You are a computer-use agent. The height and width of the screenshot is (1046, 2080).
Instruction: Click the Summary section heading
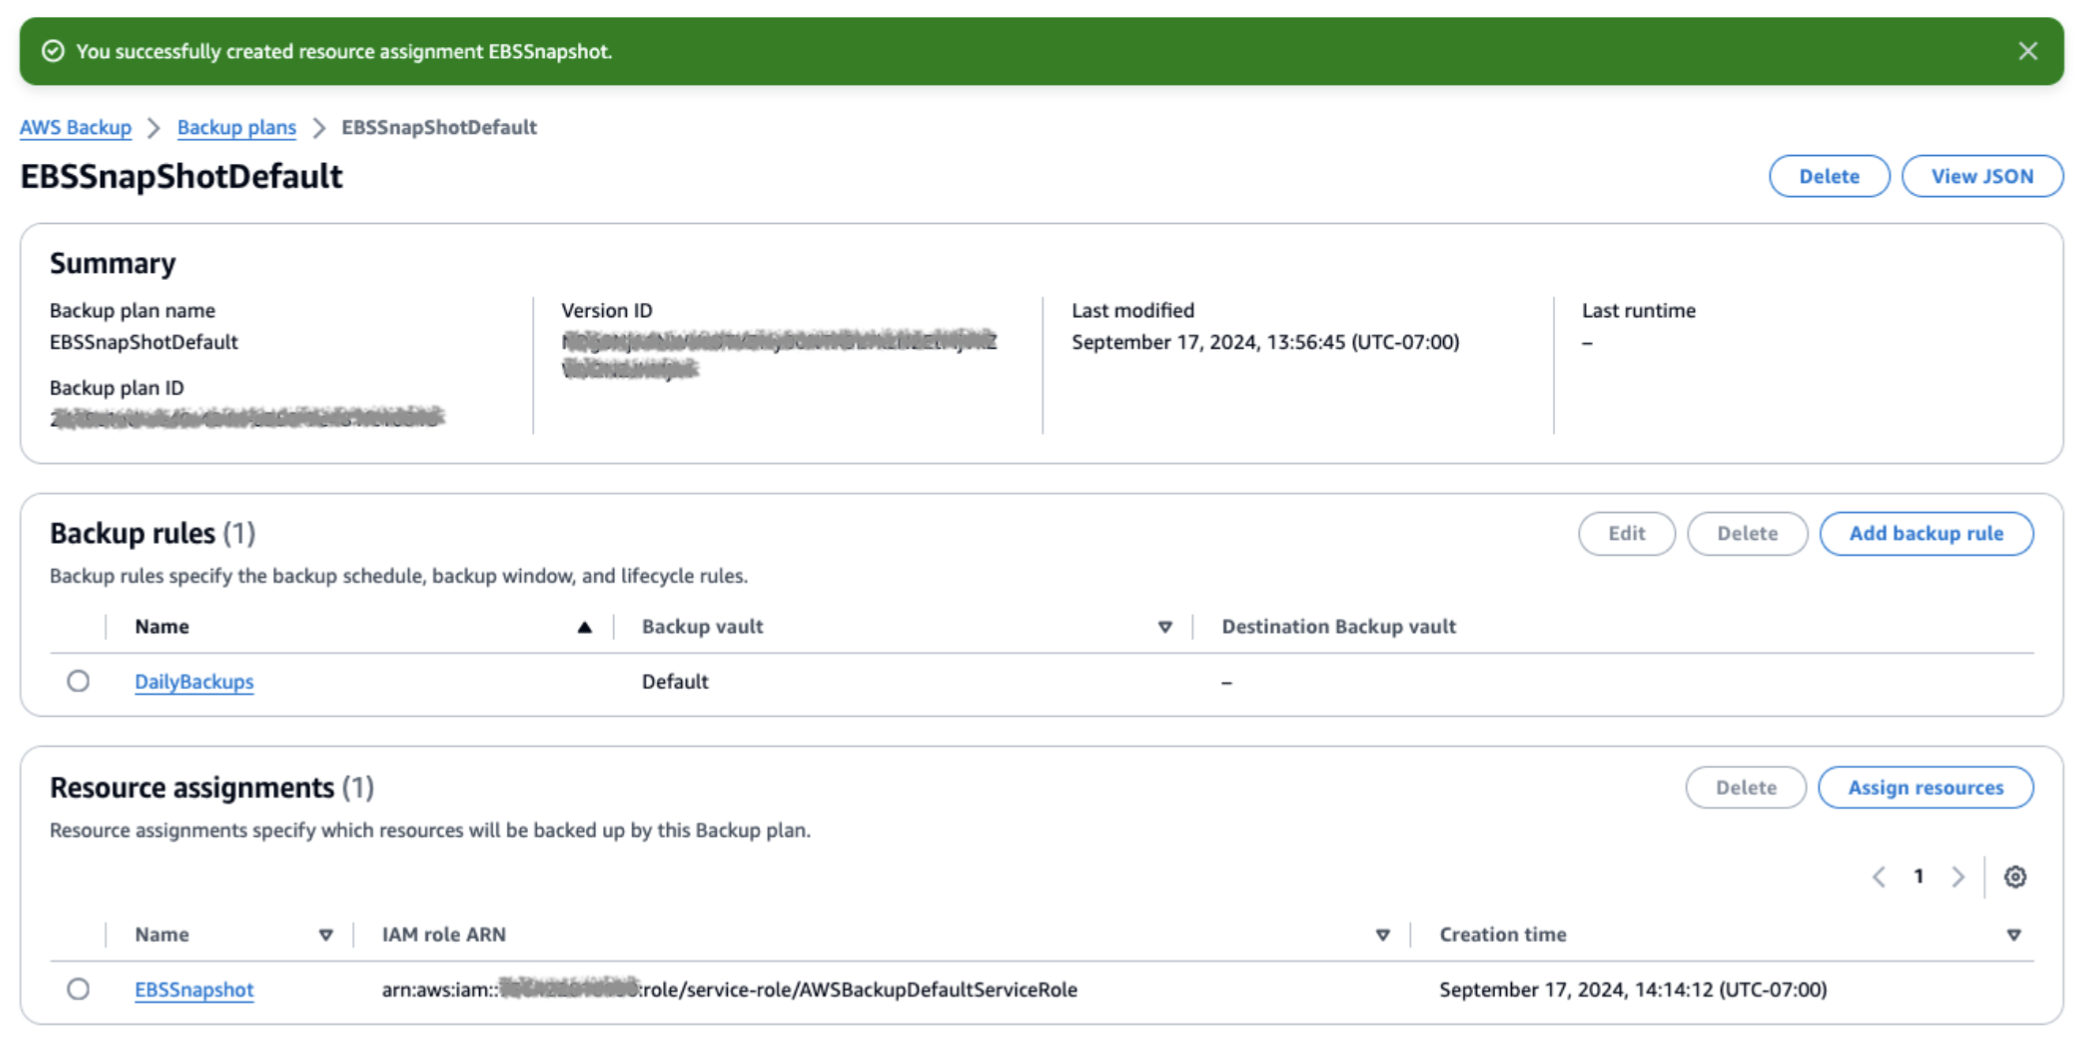coord(113,263)
